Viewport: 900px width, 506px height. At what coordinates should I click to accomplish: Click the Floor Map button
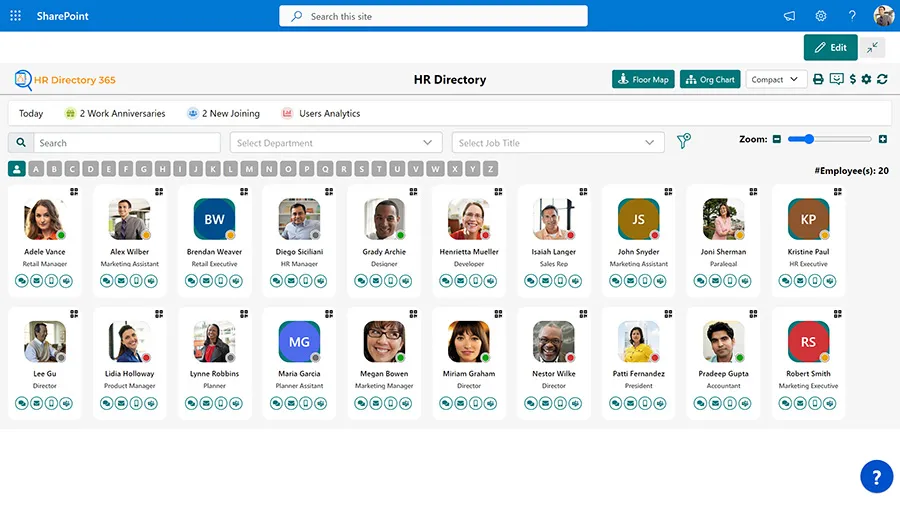tap(643, 79)
